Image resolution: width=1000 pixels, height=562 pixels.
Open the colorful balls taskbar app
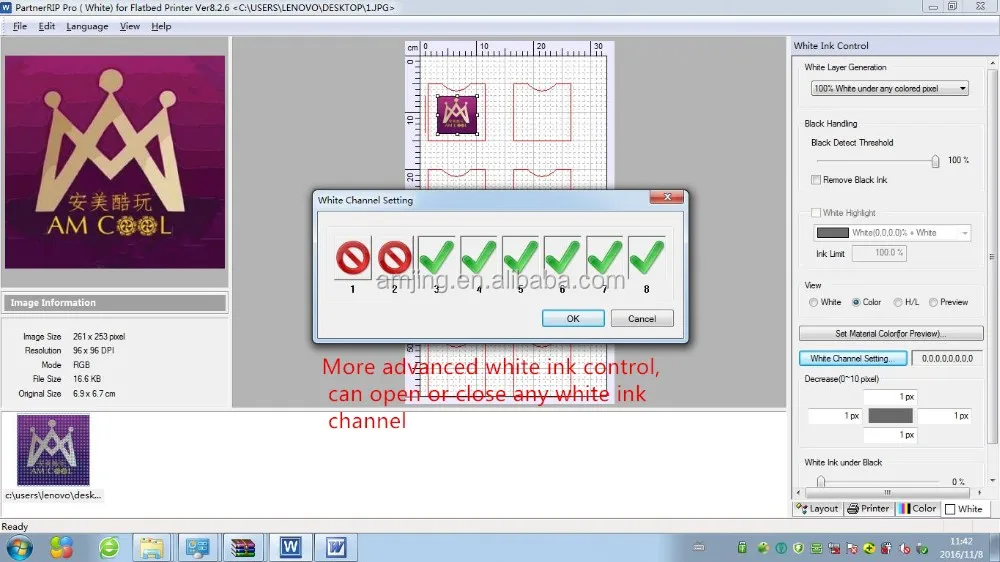click(x=61, y=547)
